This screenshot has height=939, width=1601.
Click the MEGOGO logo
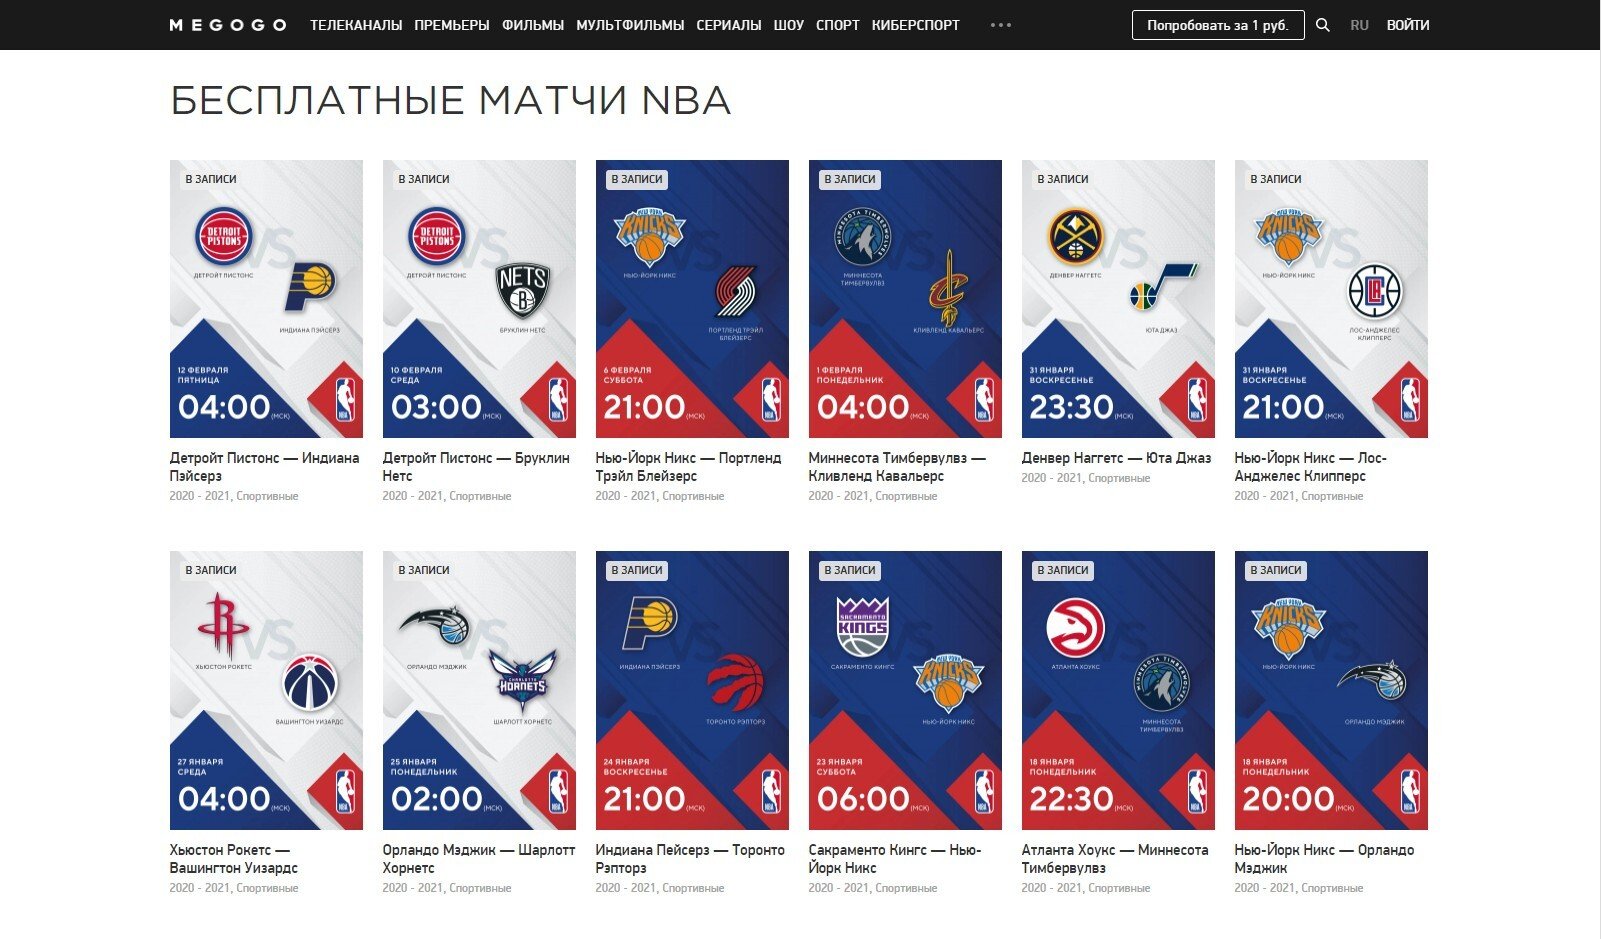pyautogui.click(x=228, y=25)
